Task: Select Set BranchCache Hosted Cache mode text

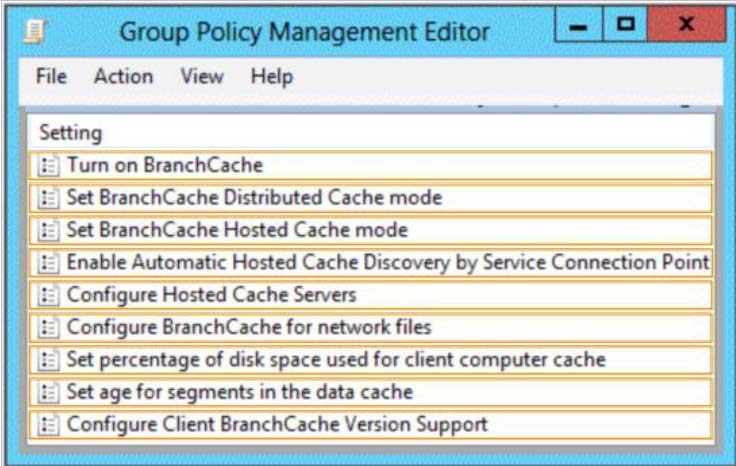Action: tap(237, 230)
